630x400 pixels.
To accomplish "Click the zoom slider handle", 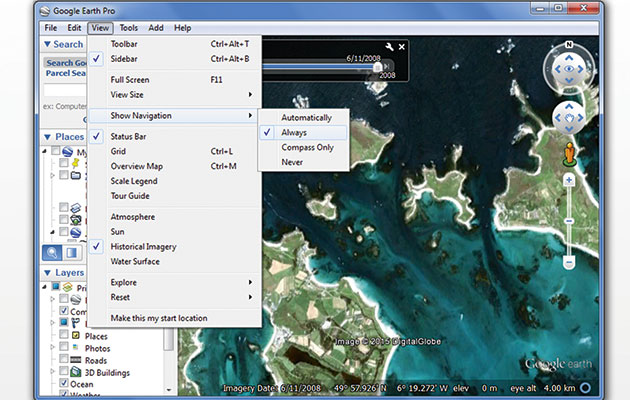I will pyautogui.click(x=569, y=221).
